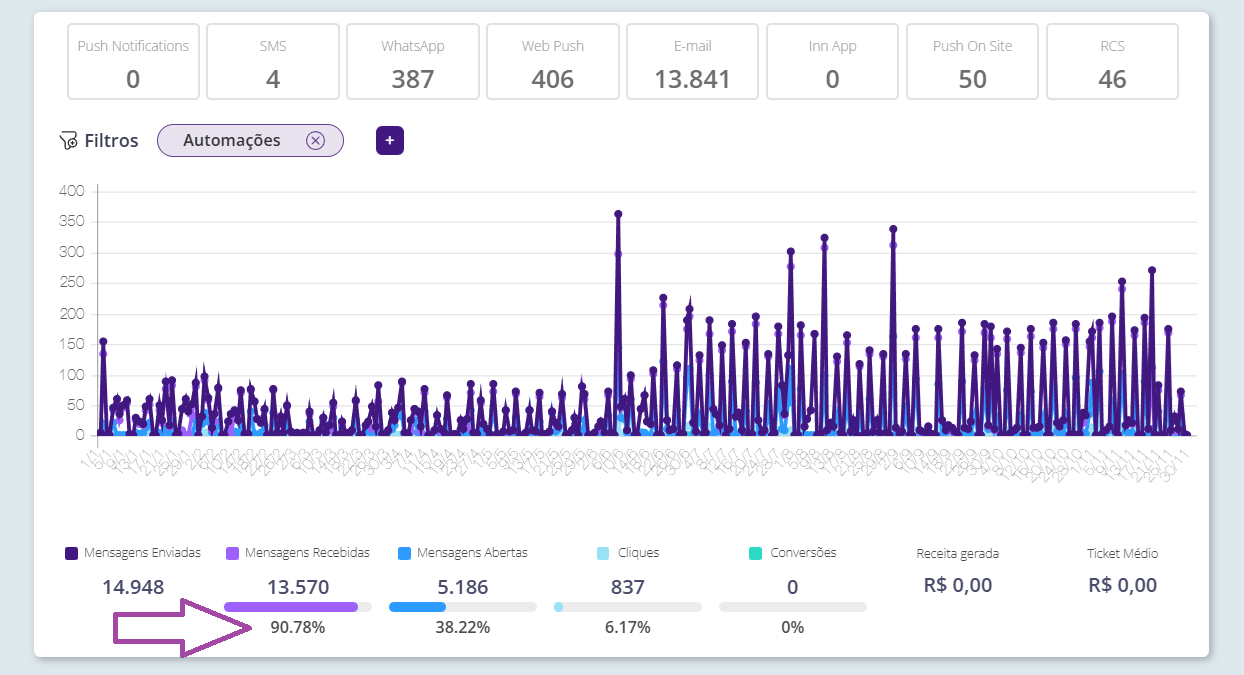1244x675 pixels.
Task: Toggle the Cliques legend swatch
Action: (603, 553)
